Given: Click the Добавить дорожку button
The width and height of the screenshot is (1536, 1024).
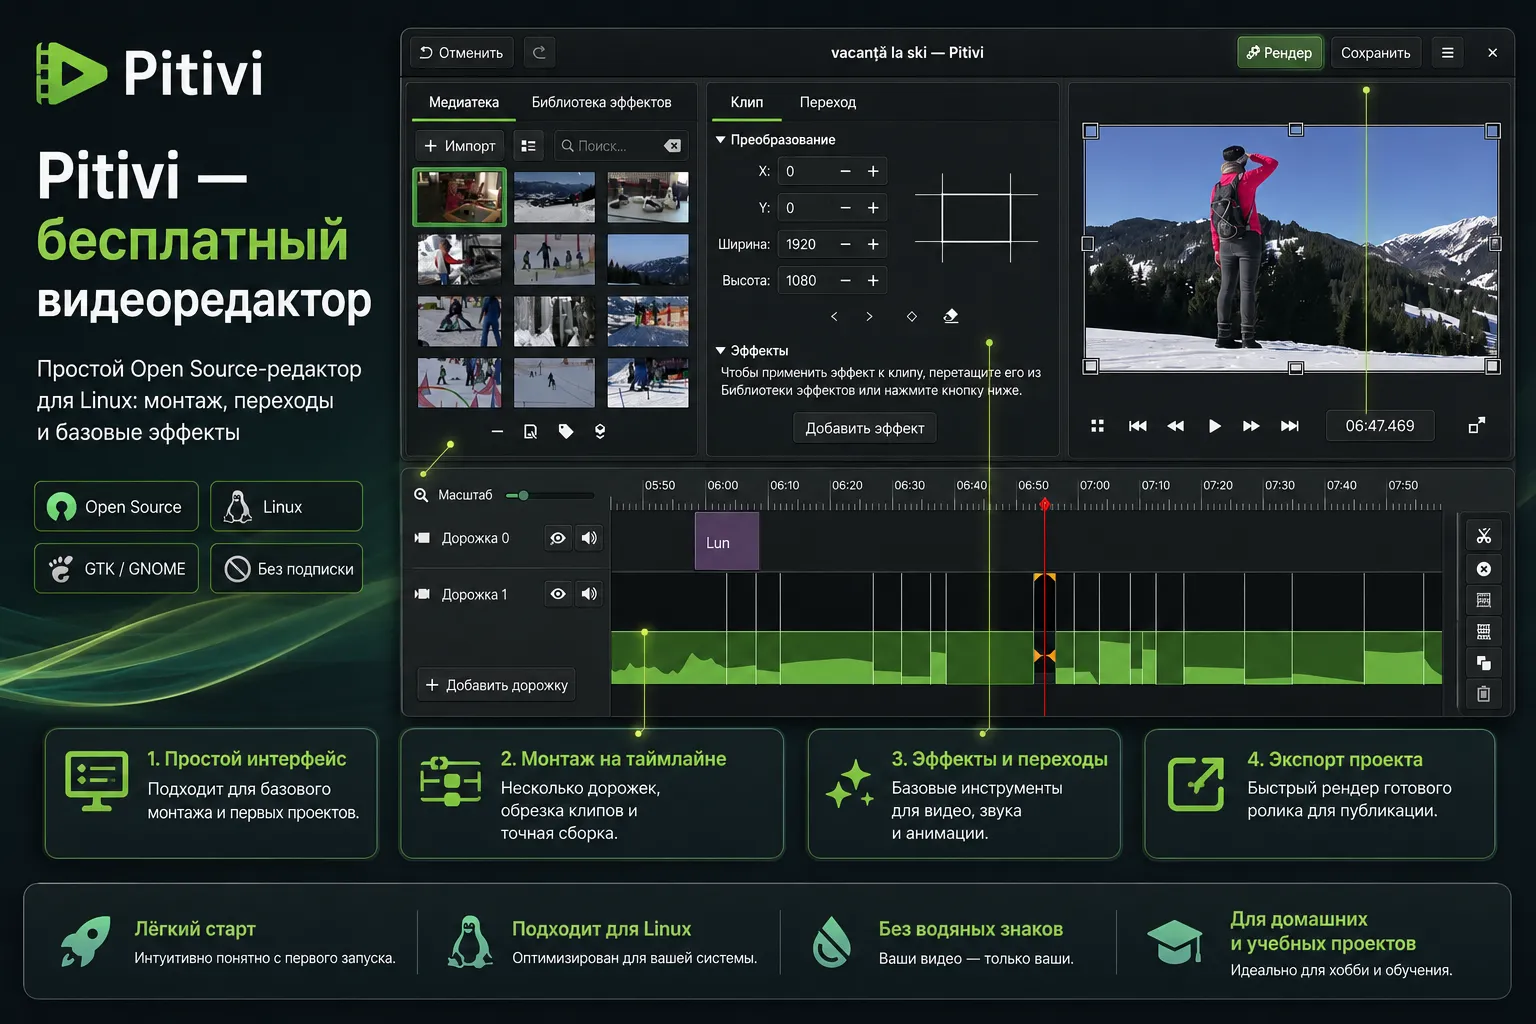Looking at the screenshot, I should click(x=496, y=685).
